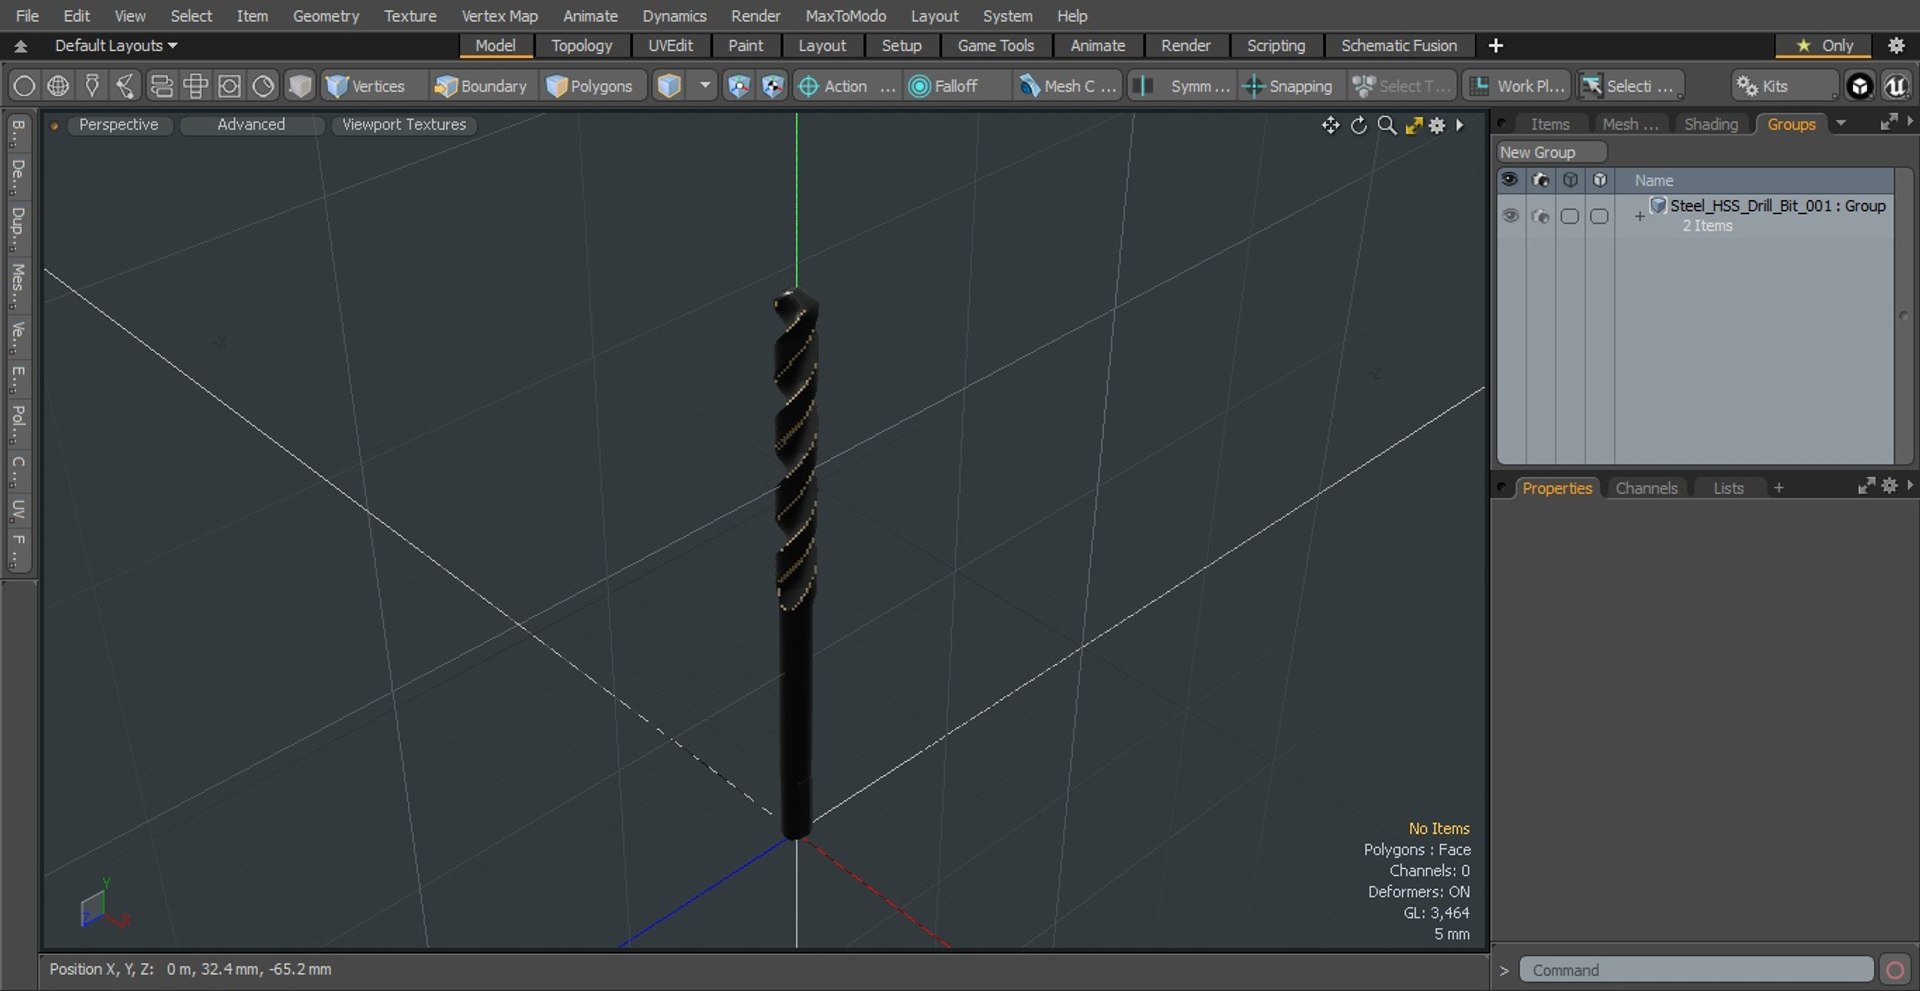This screenshot has height=991, width=1920.
Task: Open the Action Center menu
Action: 846,86
